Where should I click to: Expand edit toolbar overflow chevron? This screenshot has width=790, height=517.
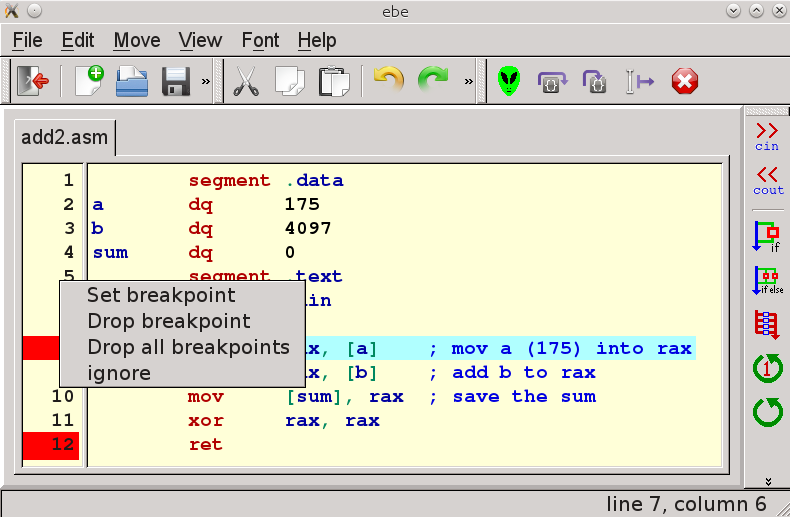click(x=469, y=81)
